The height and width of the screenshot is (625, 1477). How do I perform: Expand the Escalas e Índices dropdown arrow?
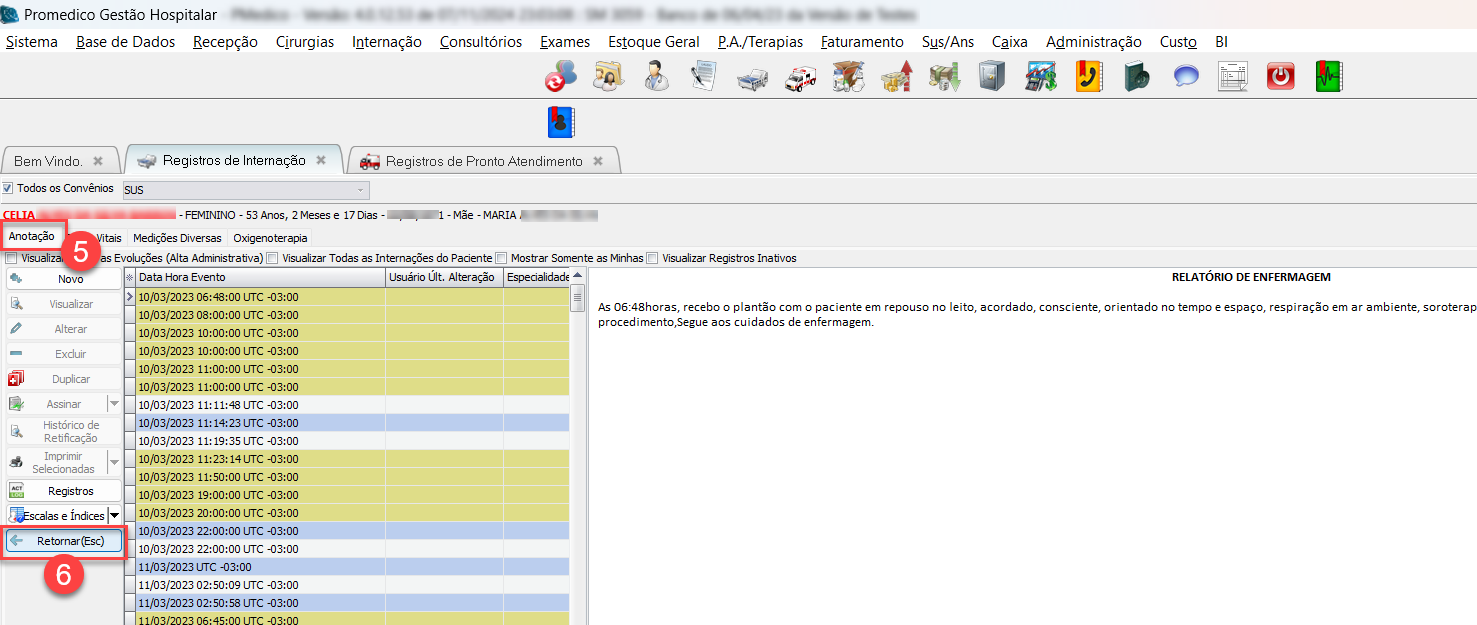(x=113, y=515)
